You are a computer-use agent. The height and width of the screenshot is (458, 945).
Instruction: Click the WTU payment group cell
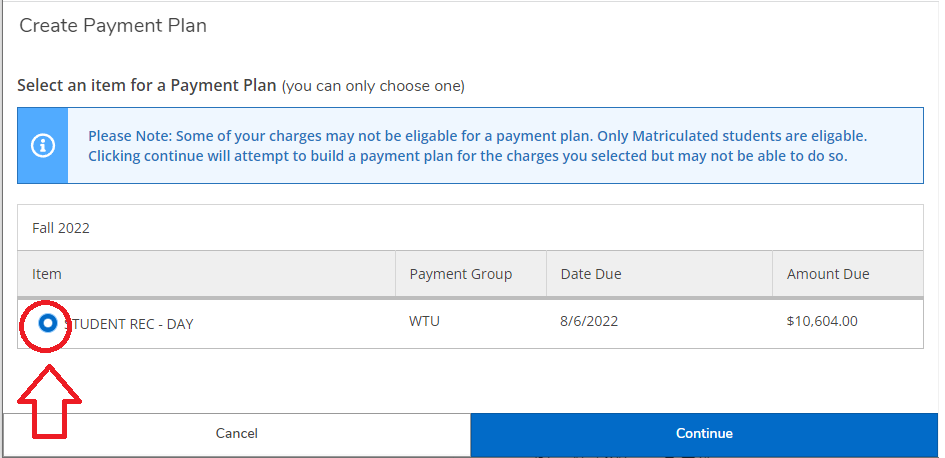424,321
